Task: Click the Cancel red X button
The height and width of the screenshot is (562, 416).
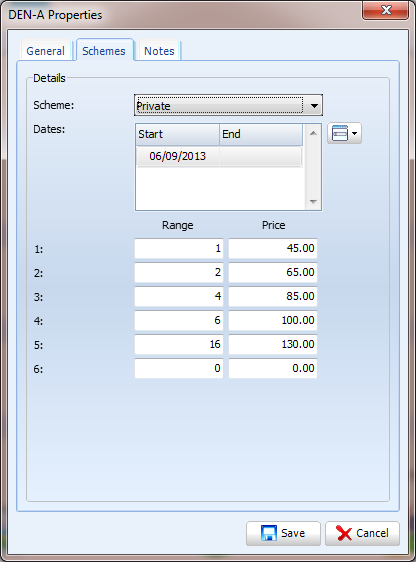Action: (362, 533)
